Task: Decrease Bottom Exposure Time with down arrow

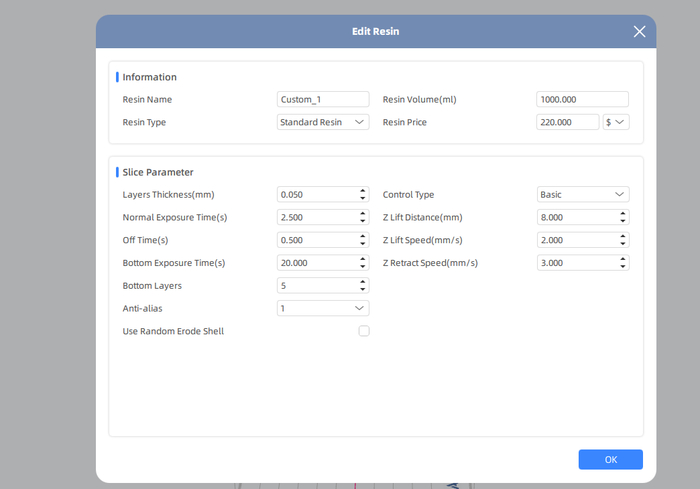Action: [362, 267]
